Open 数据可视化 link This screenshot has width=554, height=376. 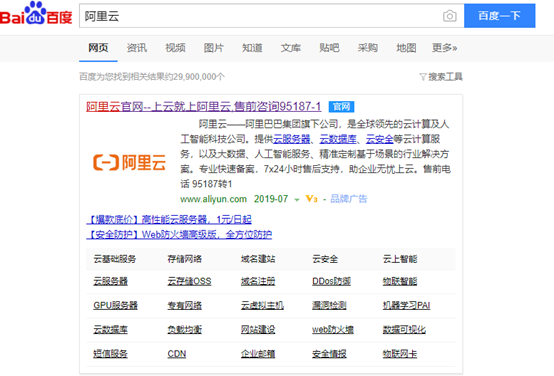point(405,330)
